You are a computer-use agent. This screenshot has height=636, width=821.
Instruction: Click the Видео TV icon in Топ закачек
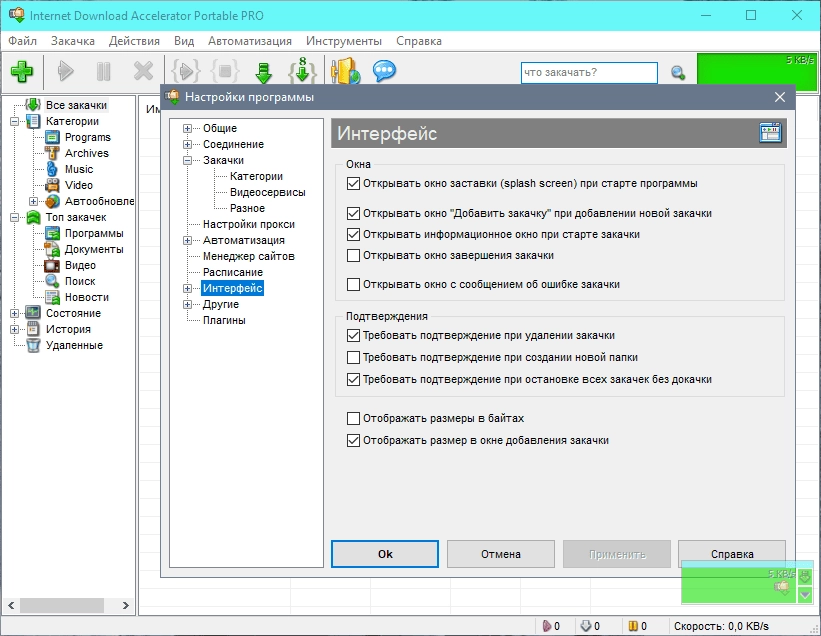[x=52, y=265]
